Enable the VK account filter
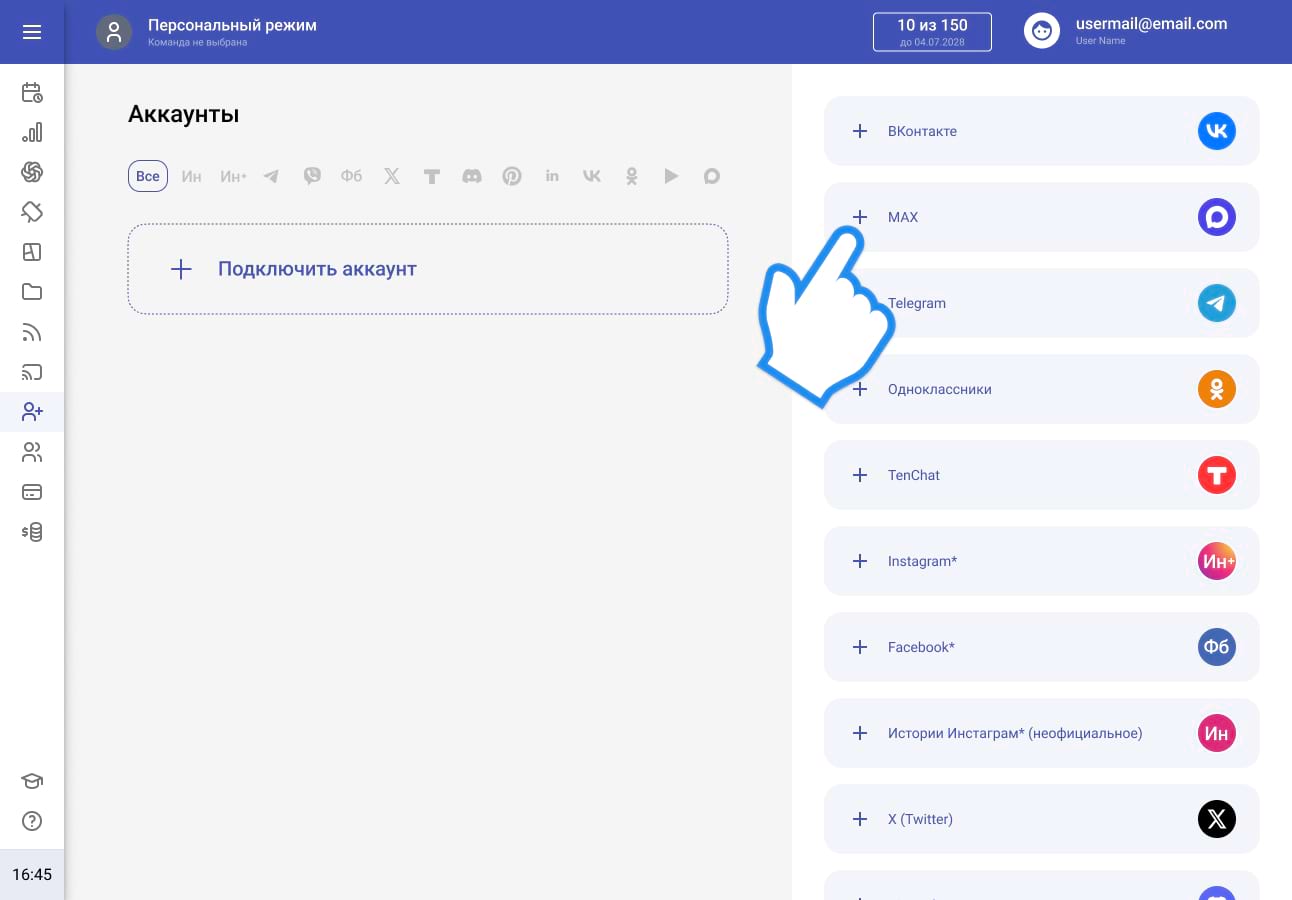The height and width of the screenshot is (900, 1292). tap(591, 176)
